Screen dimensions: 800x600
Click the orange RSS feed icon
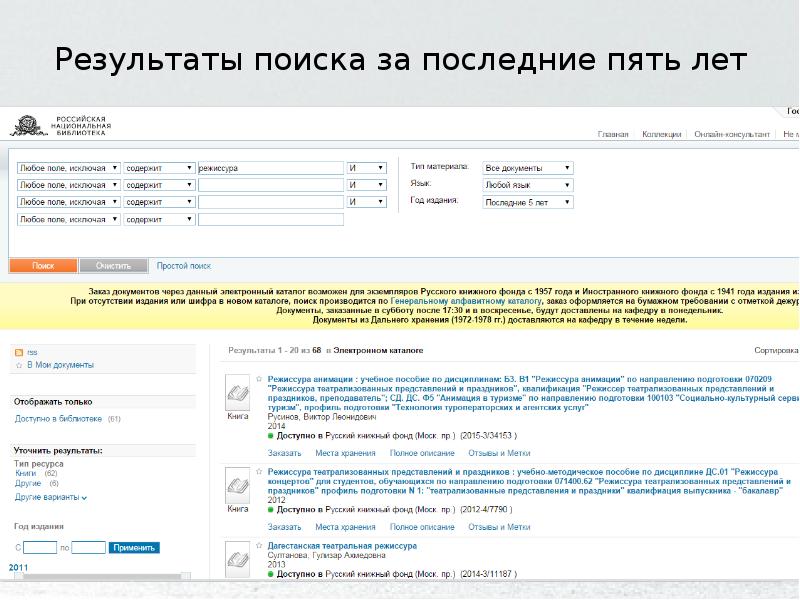pyautogui.click(x=18, y=353)
